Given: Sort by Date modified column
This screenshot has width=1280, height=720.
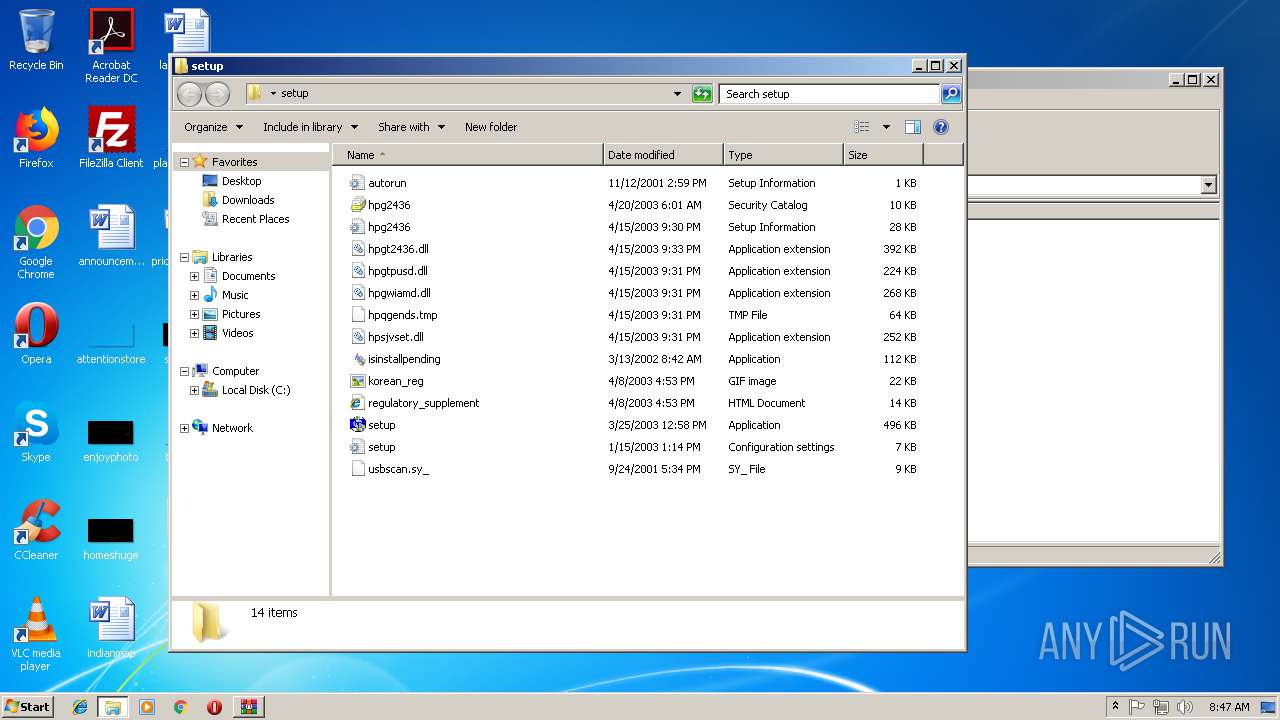Looking at the screenshot, I should 663,155.
